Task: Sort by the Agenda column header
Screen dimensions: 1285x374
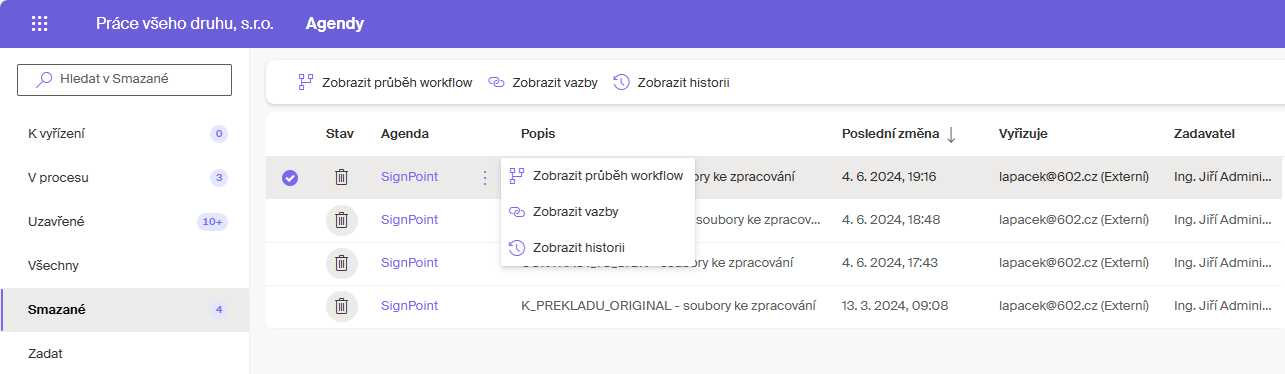Action: click(x=405, y=134)
